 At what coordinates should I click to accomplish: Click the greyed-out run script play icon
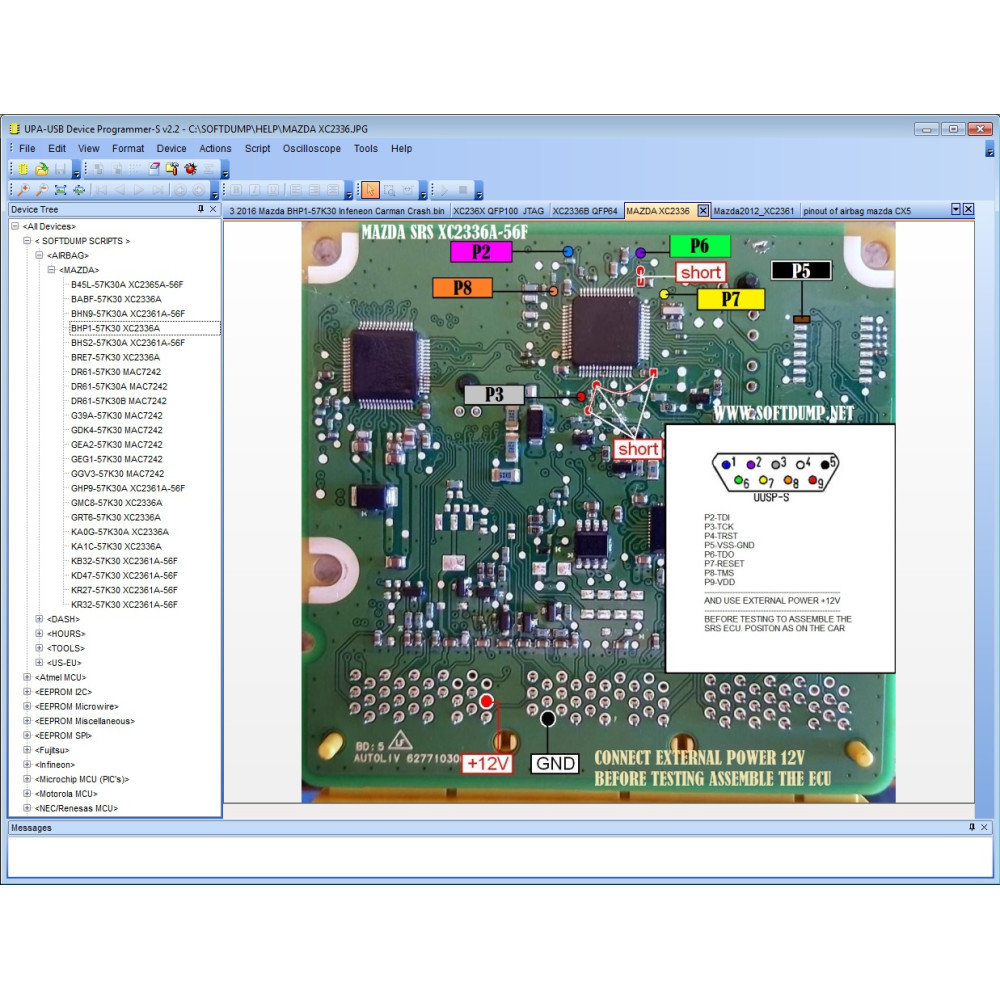point(444,190)
